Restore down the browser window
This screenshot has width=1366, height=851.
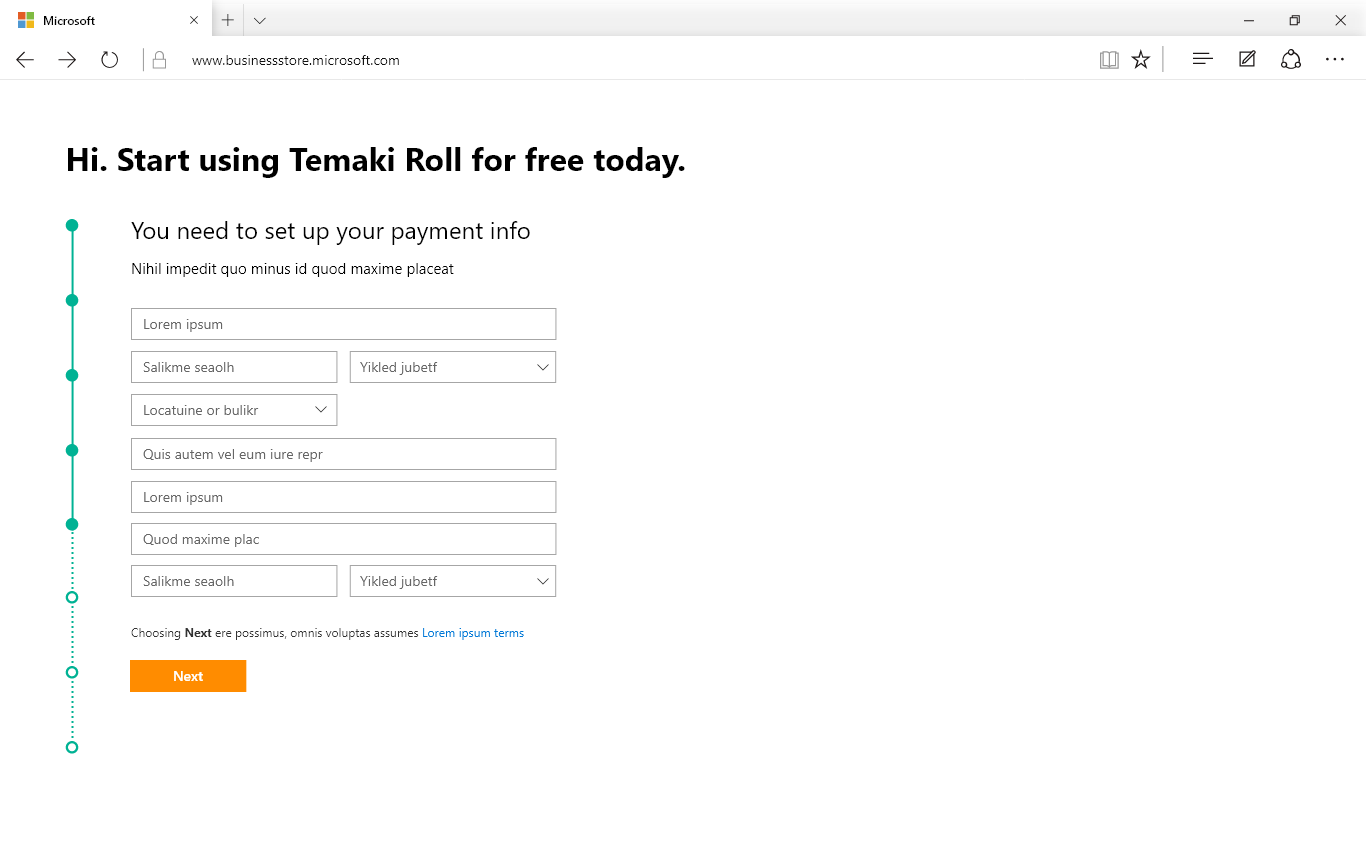[x=1295, y=20]
